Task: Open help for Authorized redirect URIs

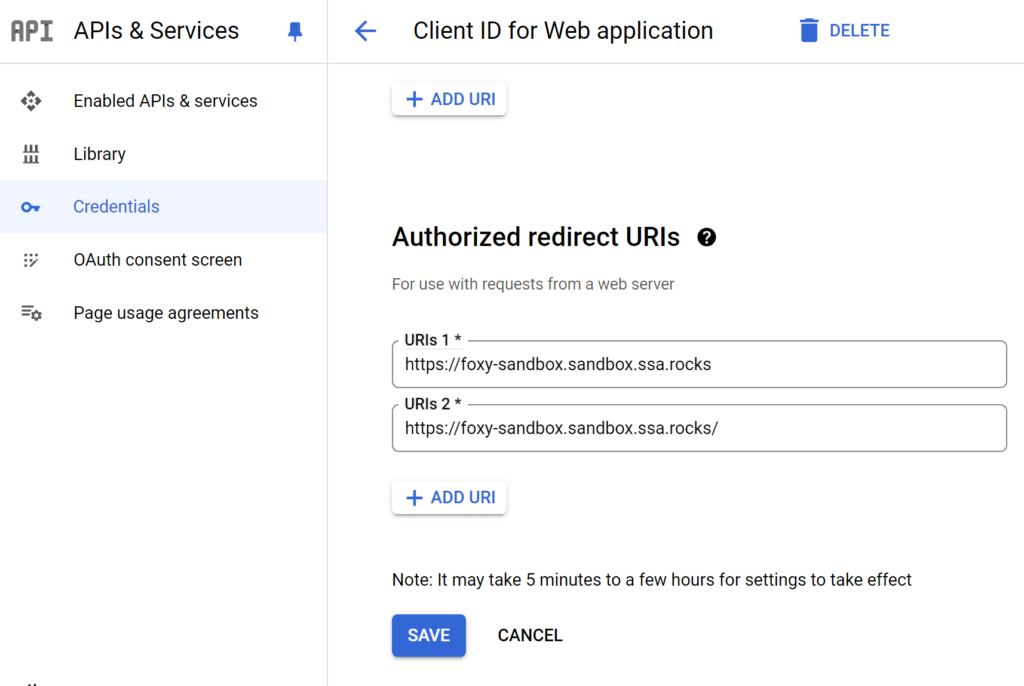Action: [x=707, y=237]
